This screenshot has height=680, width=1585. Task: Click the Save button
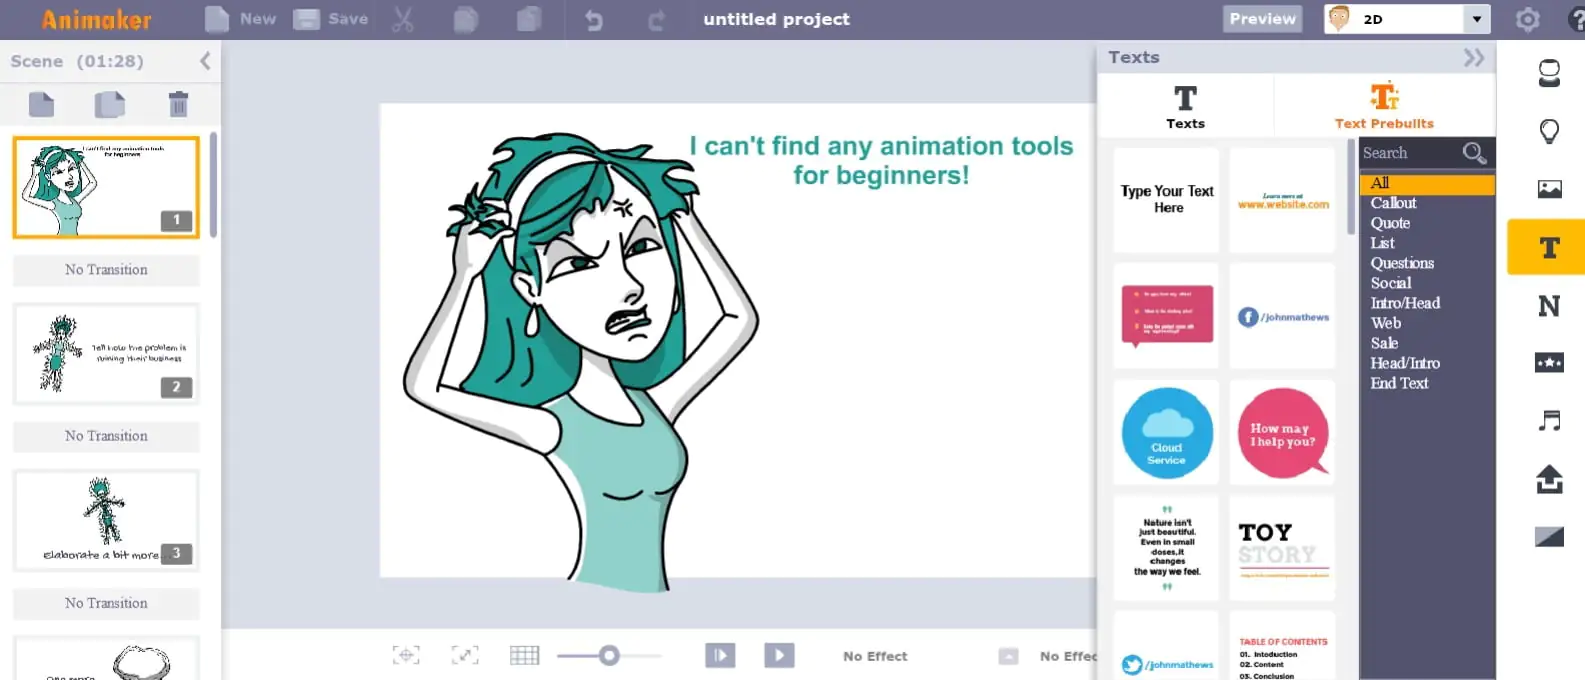(x=331, y=19)
